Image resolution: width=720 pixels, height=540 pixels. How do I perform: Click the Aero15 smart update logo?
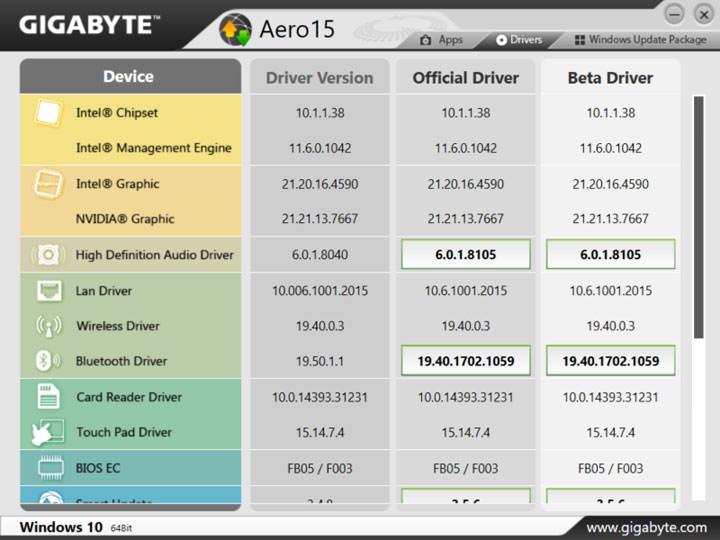pyautogui.click(x=236, y=29)
